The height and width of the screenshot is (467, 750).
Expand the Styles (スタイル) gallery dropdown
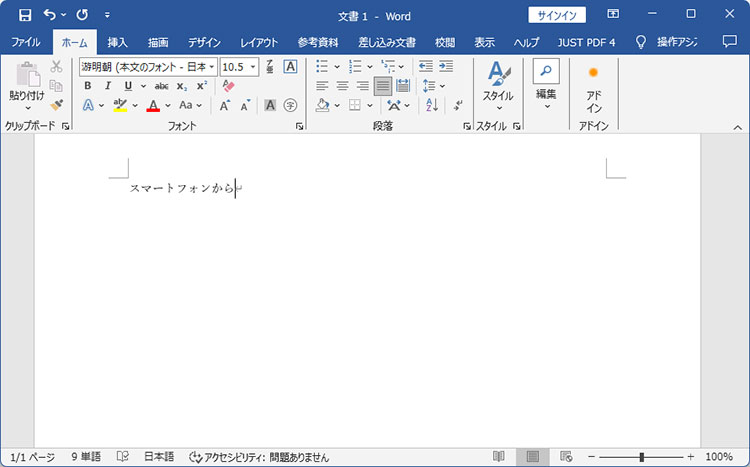pyautogui.click(x=498, y=108)
